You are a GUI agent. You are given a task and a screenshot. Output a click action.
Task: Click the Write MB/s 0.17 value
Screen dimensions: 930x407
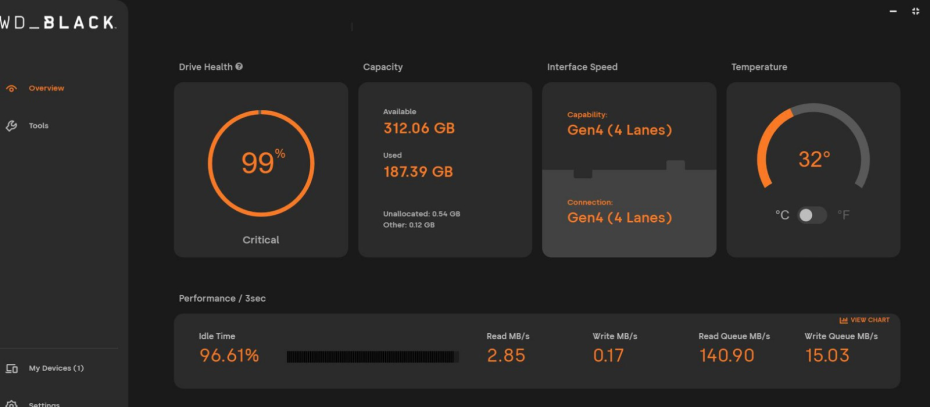609,355
